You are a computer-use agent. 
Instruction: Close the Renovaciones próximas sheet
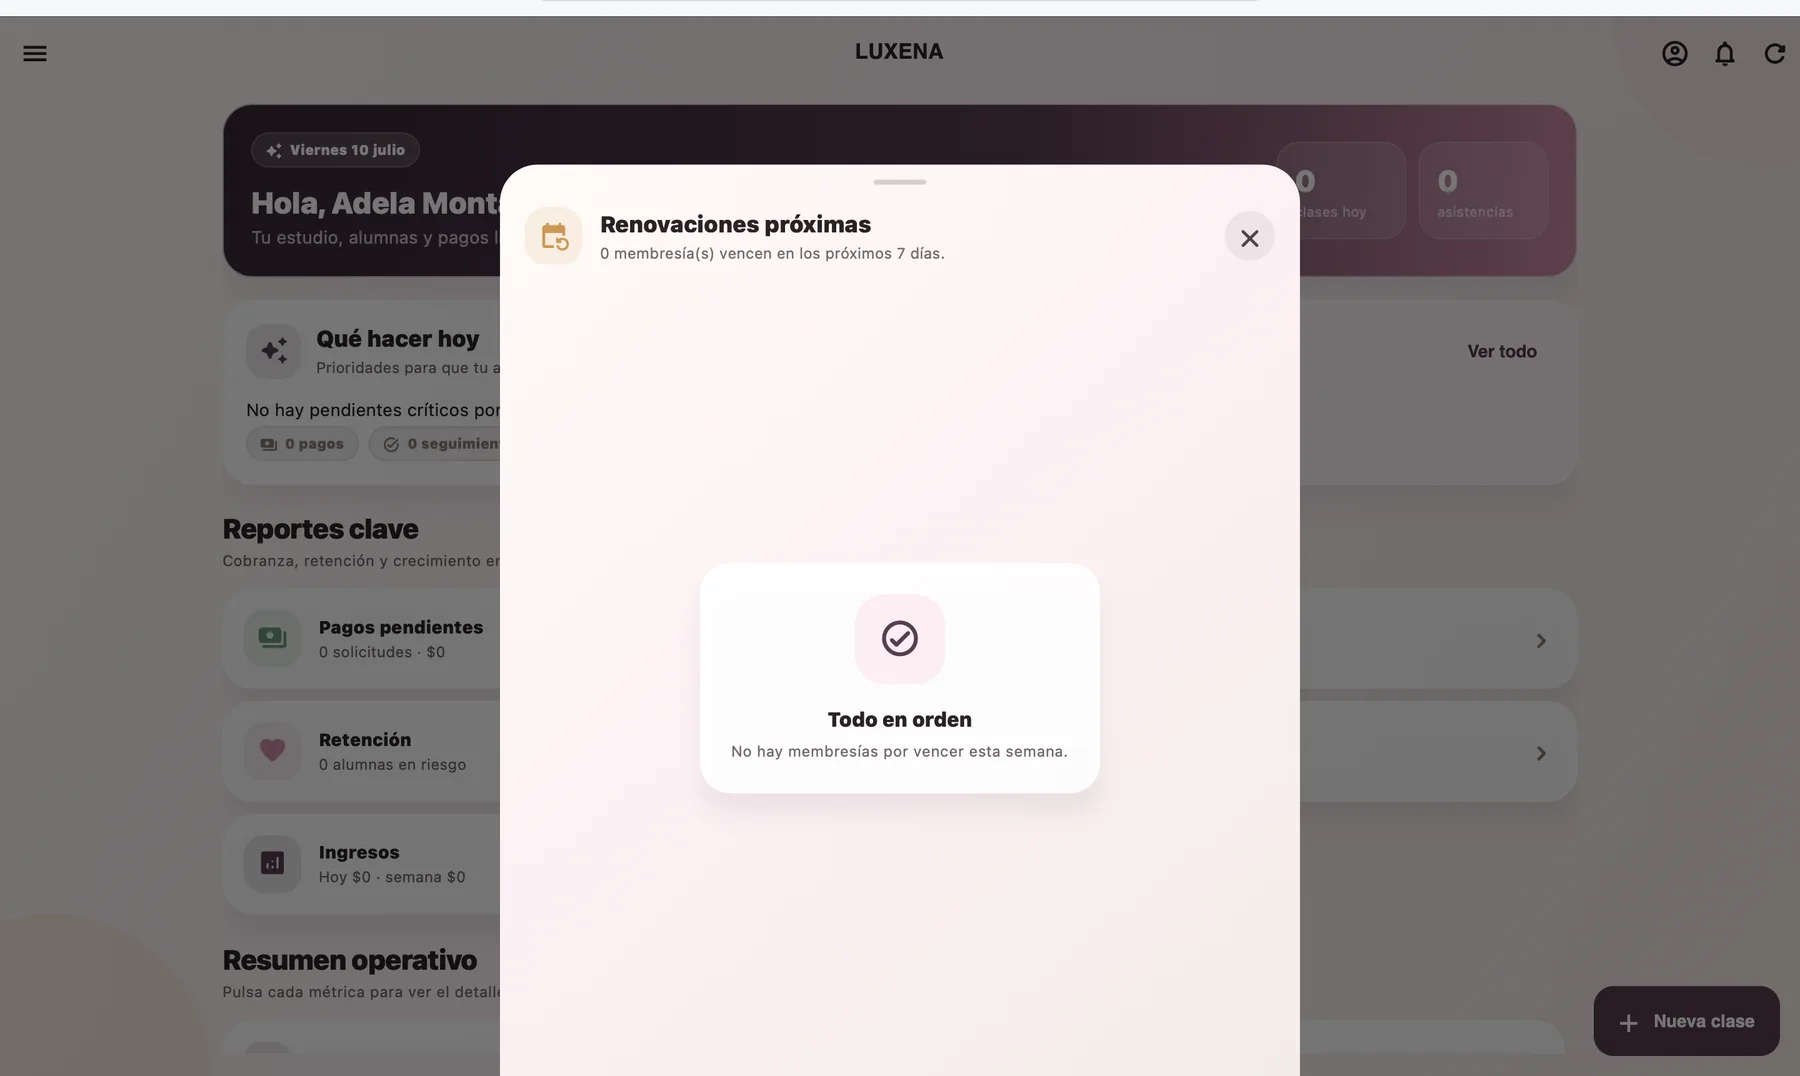point(1250,237)
